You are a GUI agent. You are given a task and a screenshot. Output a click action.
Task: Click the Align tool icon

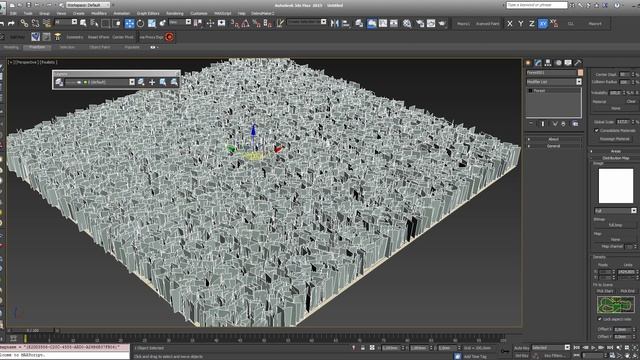click(346, 23)
